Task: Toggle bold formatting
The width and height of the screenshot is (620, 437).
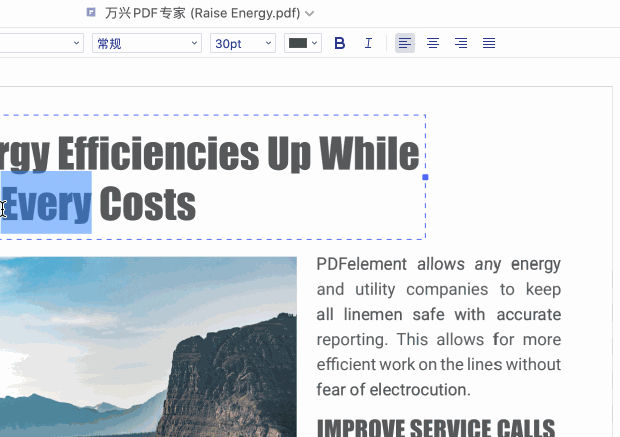Action: (340, 43)
